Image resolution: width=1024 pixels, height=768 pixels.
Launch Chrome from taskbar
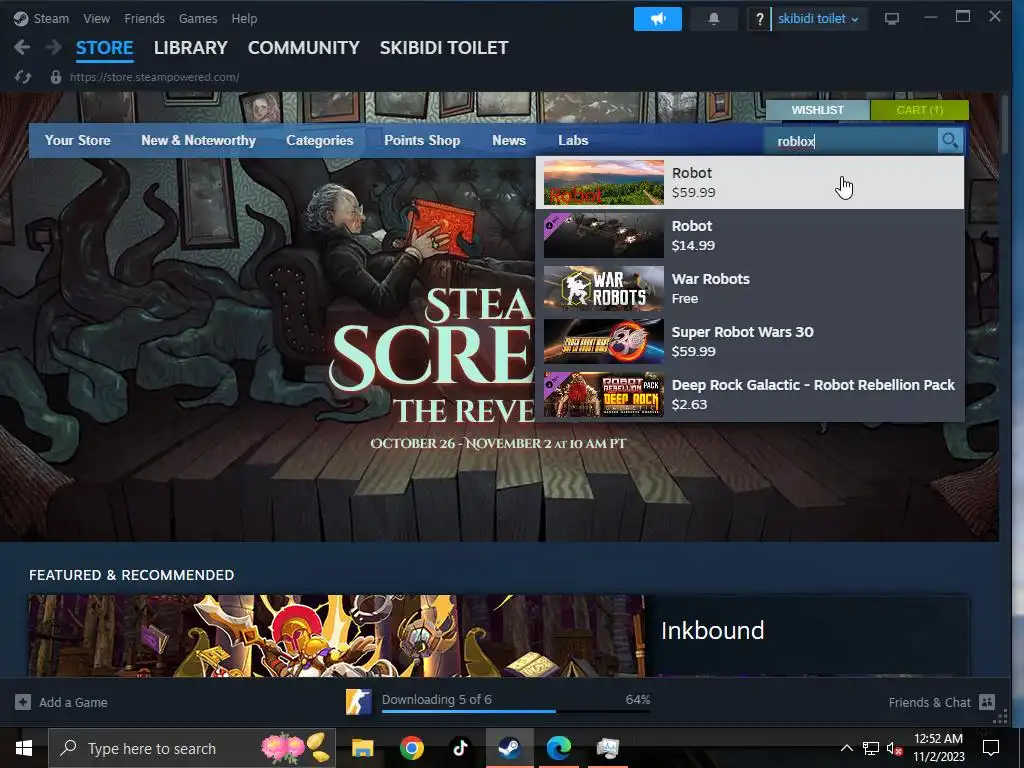click(x=411, y=748)
